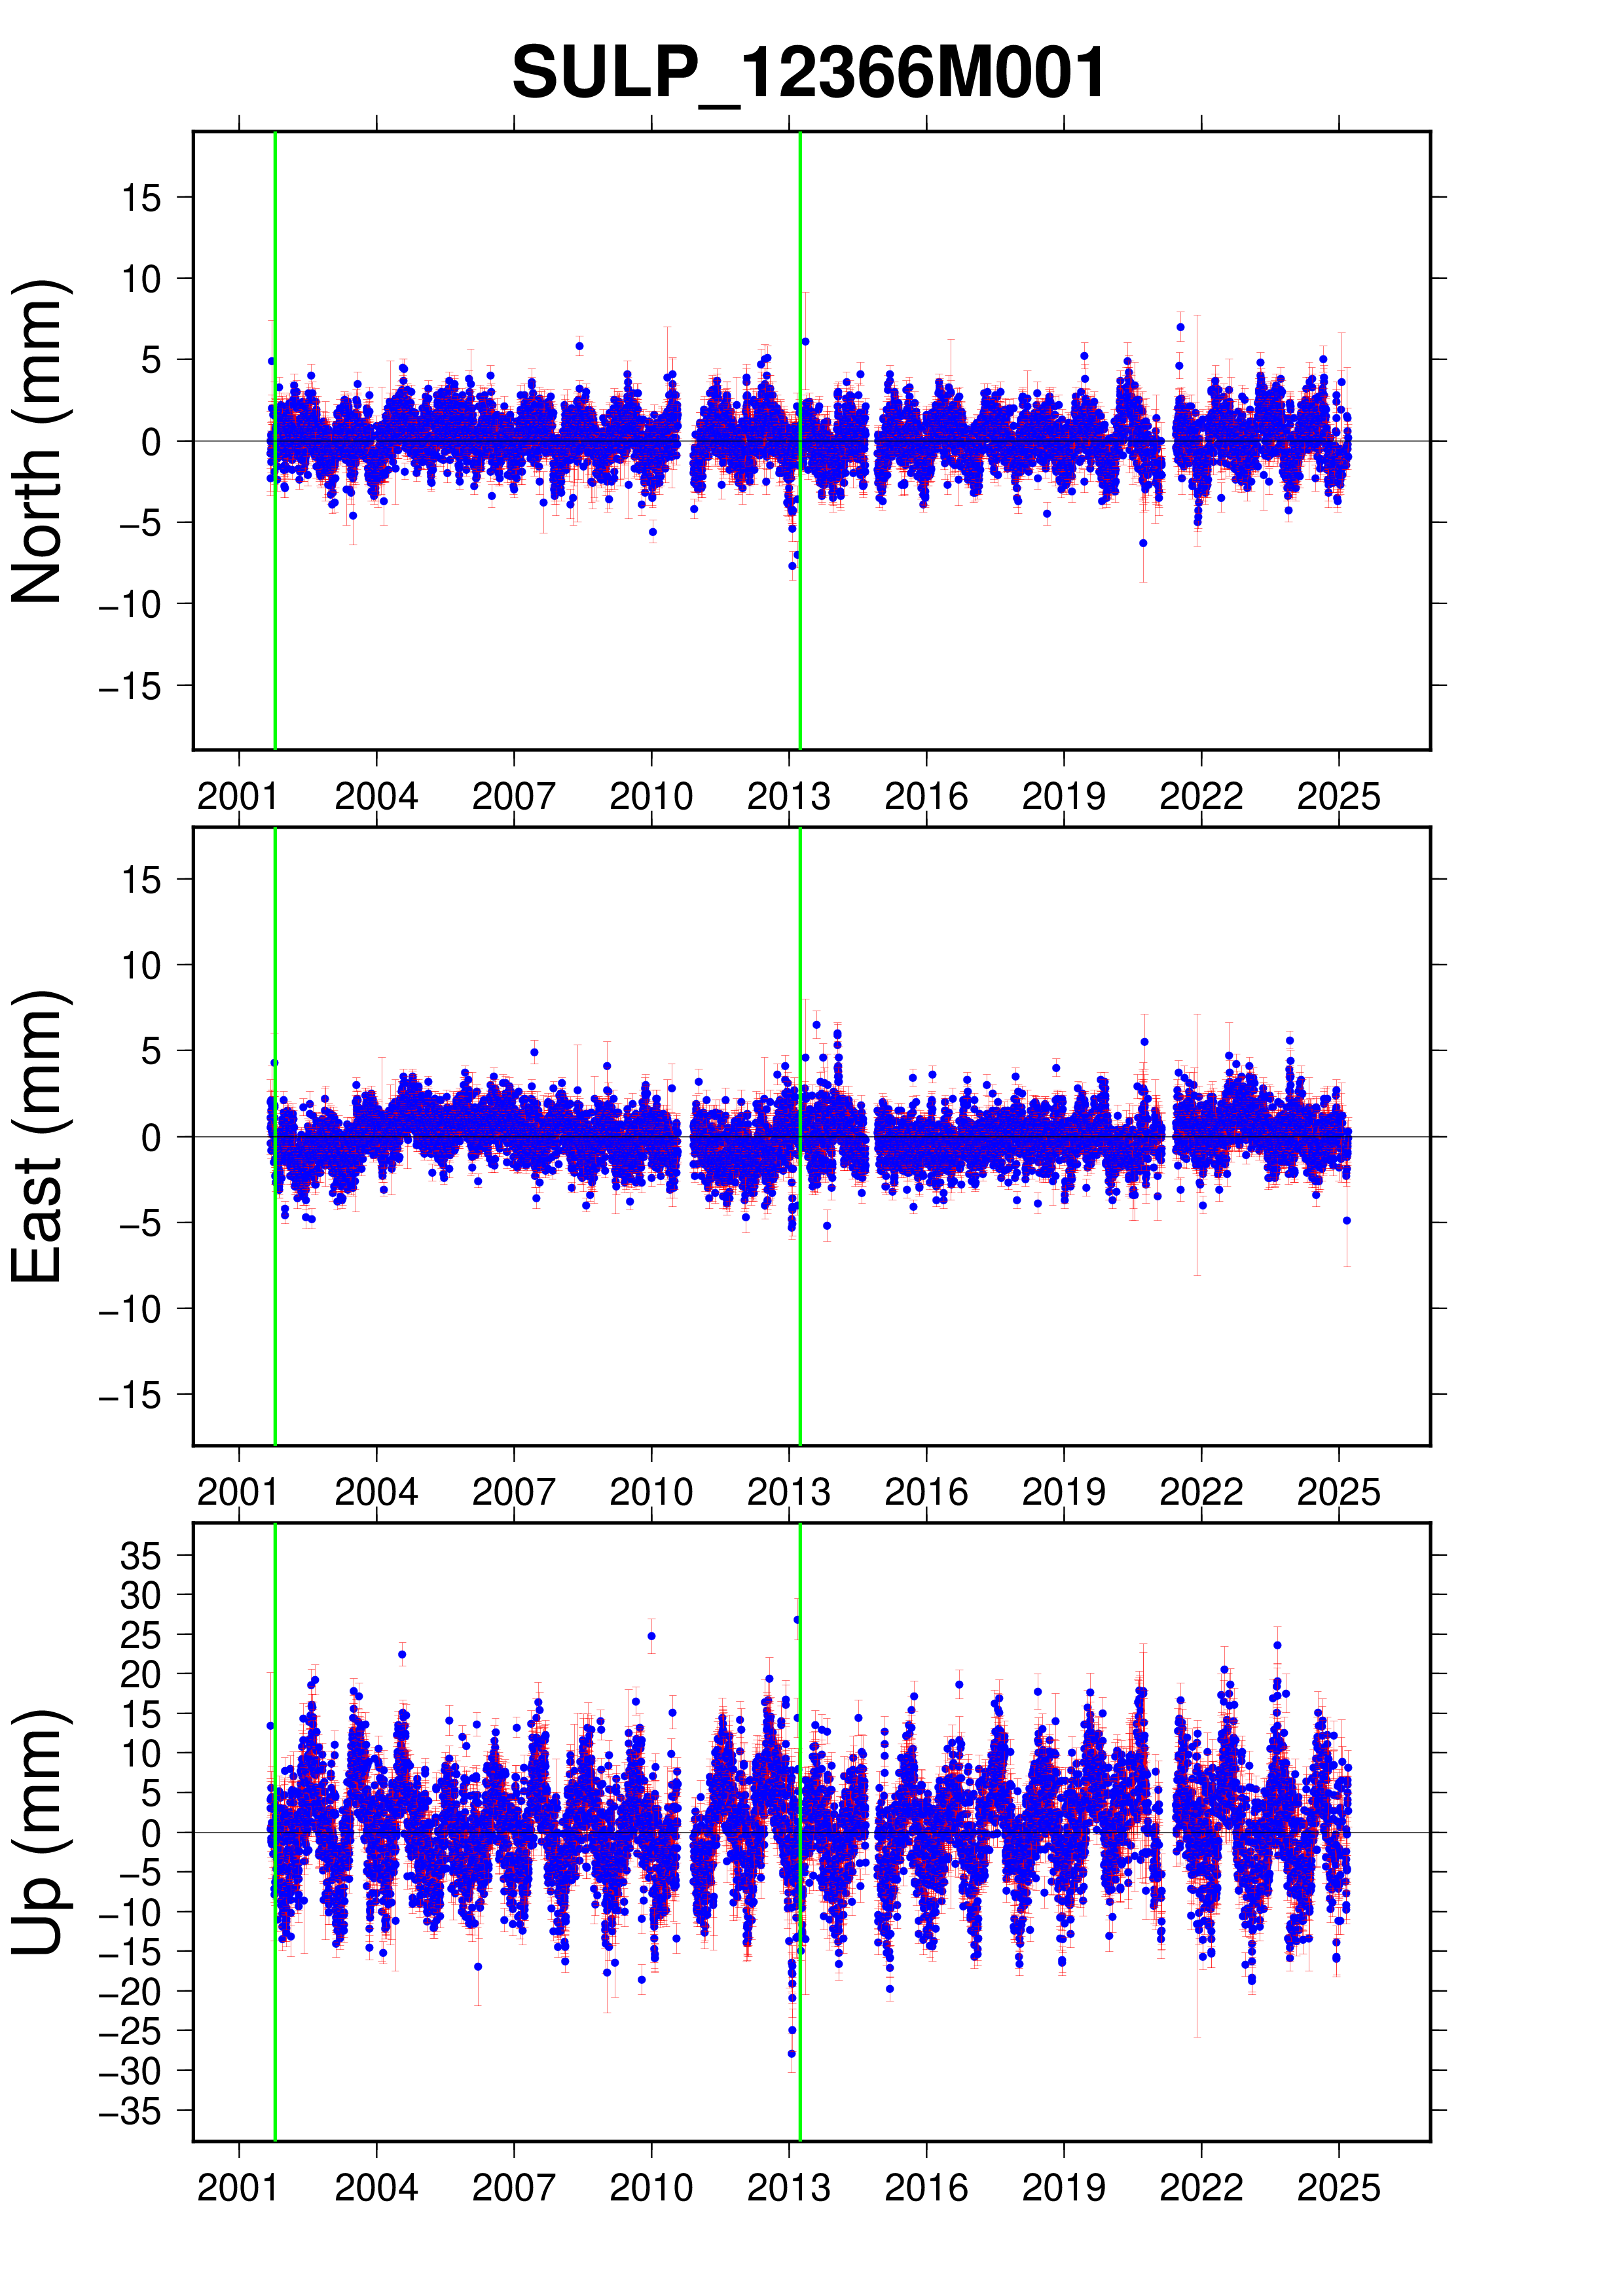Click highest North outlier point near 2021
The height and width of the screenshot is (2296, 1623).
1180,327
